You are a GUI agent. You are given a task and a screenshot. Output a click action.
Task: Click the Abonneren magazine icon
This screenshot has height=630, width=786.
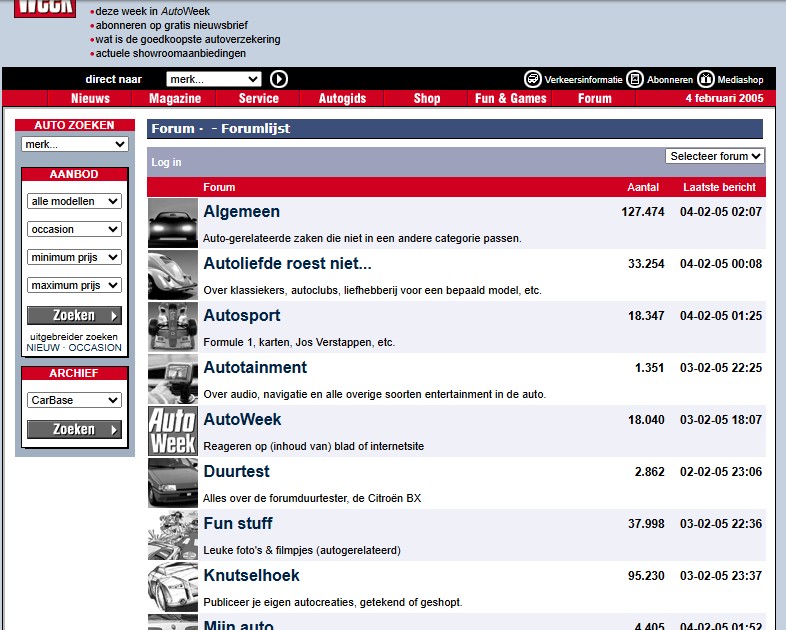click(635, 79)
